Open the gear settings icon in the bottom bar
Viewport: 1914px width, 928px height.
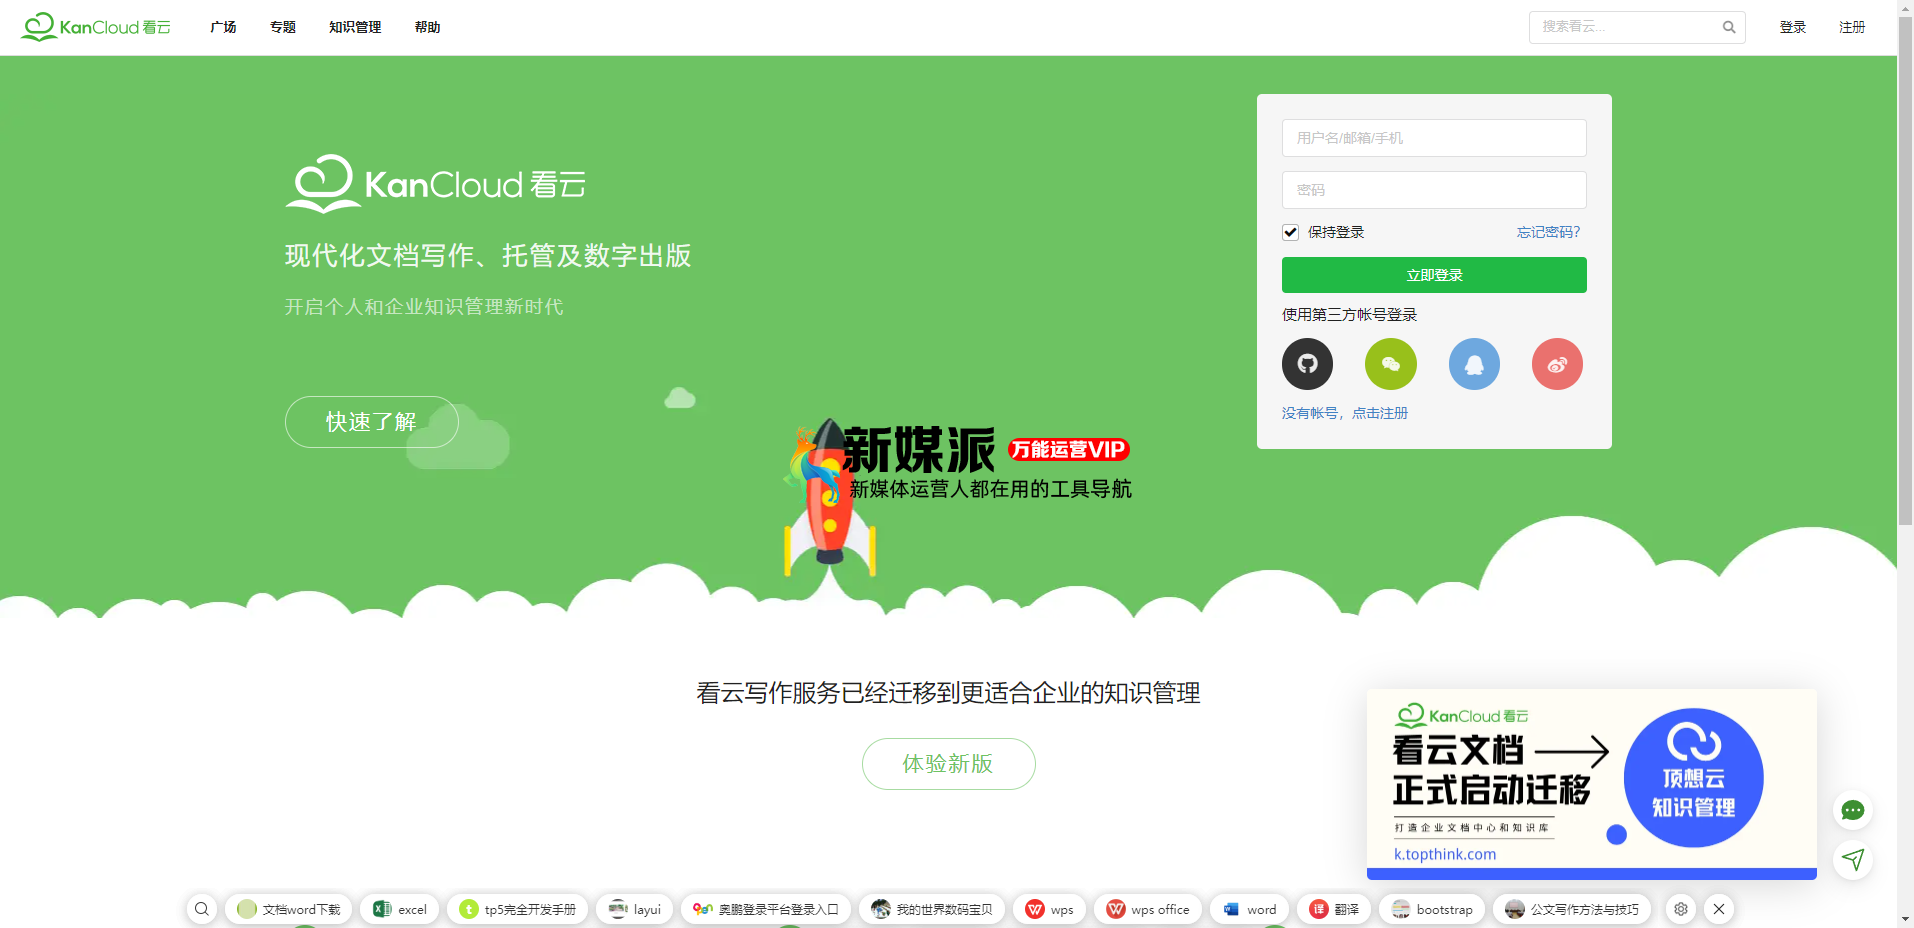click(1681, 909)
